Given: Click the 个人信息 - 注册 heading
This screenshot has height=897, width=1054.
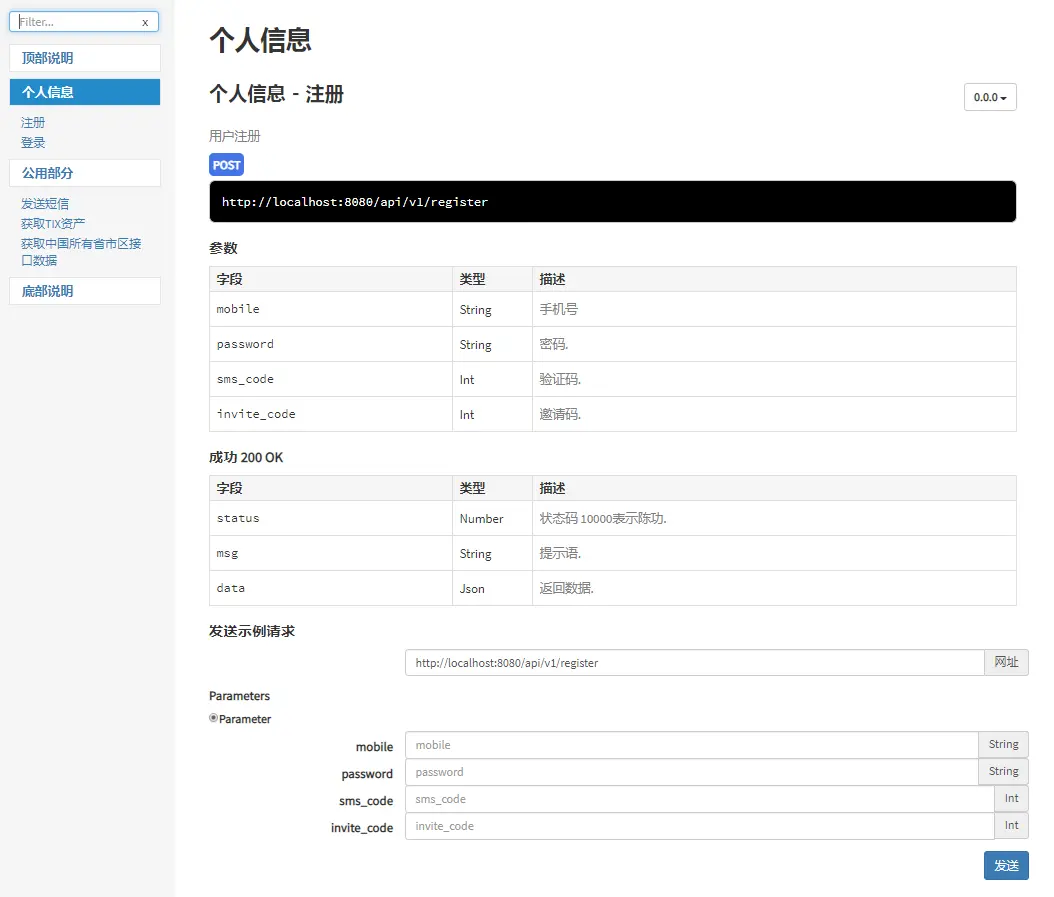Looking at the screenshot, I should [x=276, y=94].
